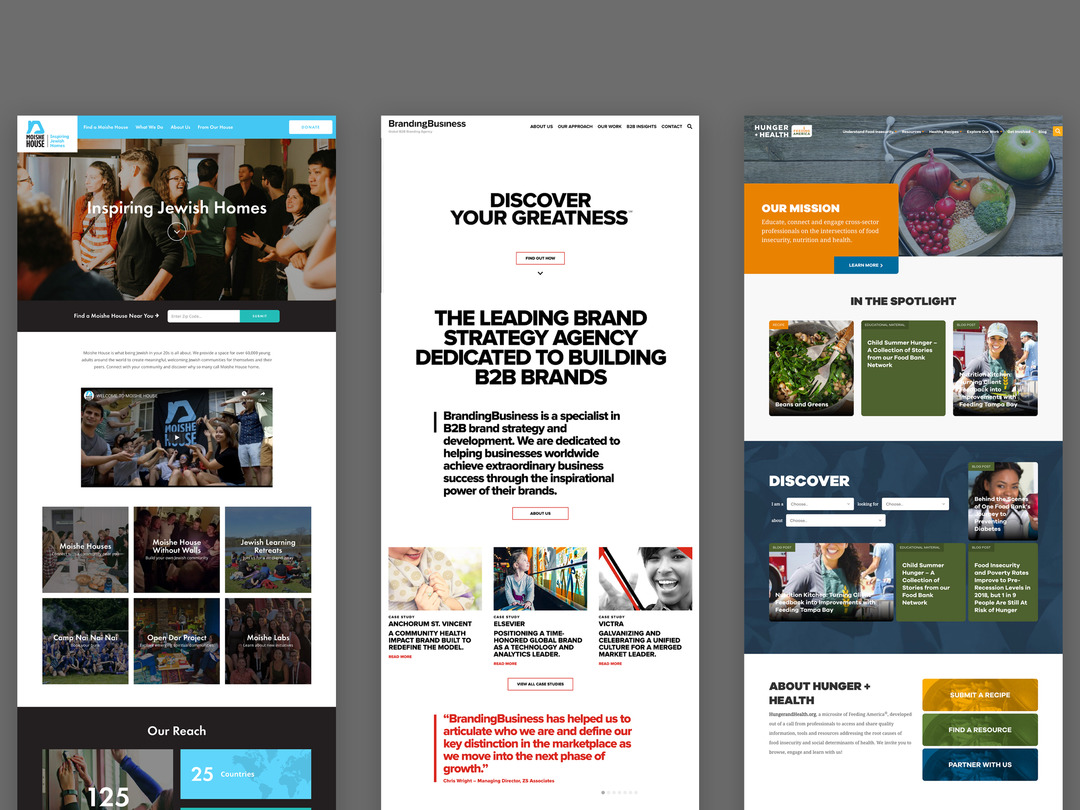Open 'B2B Insights' in BrandingBusiness nav
This screenshot has width=1080, height=810.
coord(641,127)
